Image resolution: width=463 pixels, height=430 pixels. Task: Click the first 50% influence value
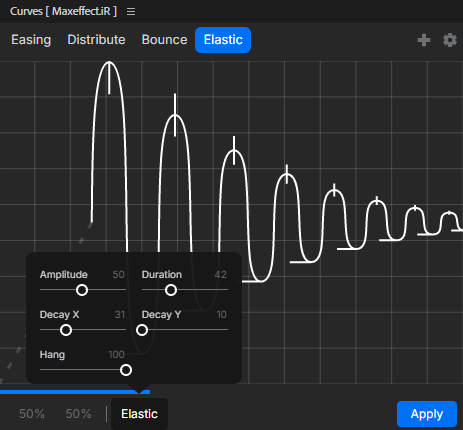coord(32,414)
